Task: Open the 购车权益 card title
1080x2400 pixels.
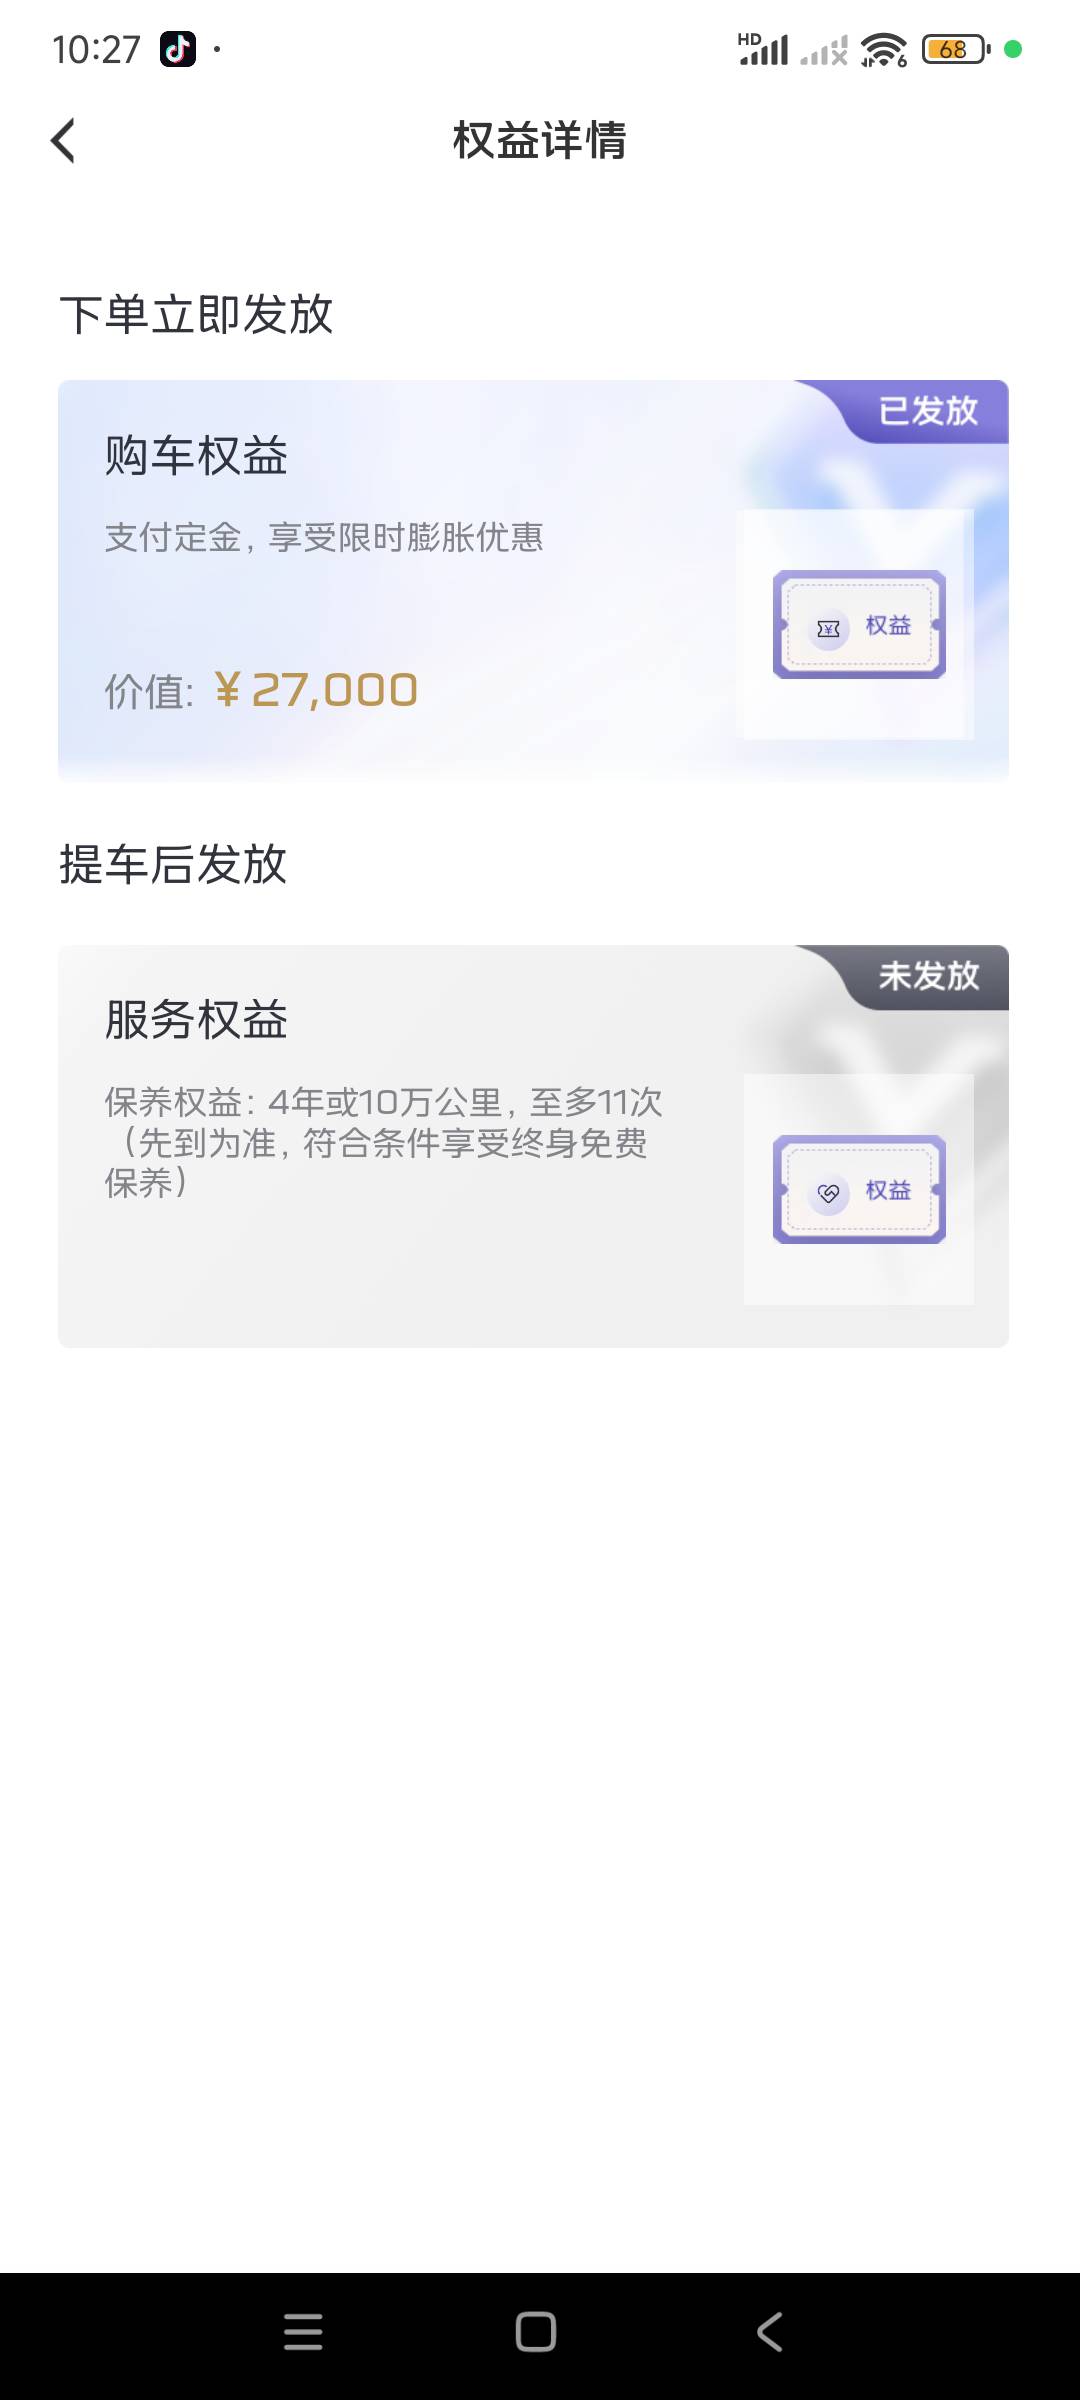Action: (x=196, y=457)
